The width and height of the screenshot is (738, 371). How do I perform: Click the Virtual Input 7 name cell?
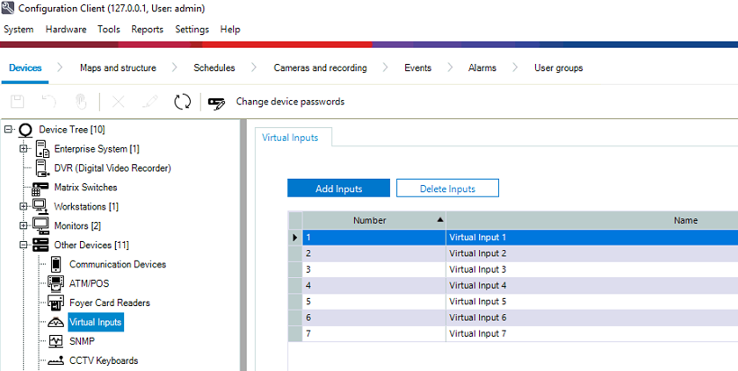point(592,333)
